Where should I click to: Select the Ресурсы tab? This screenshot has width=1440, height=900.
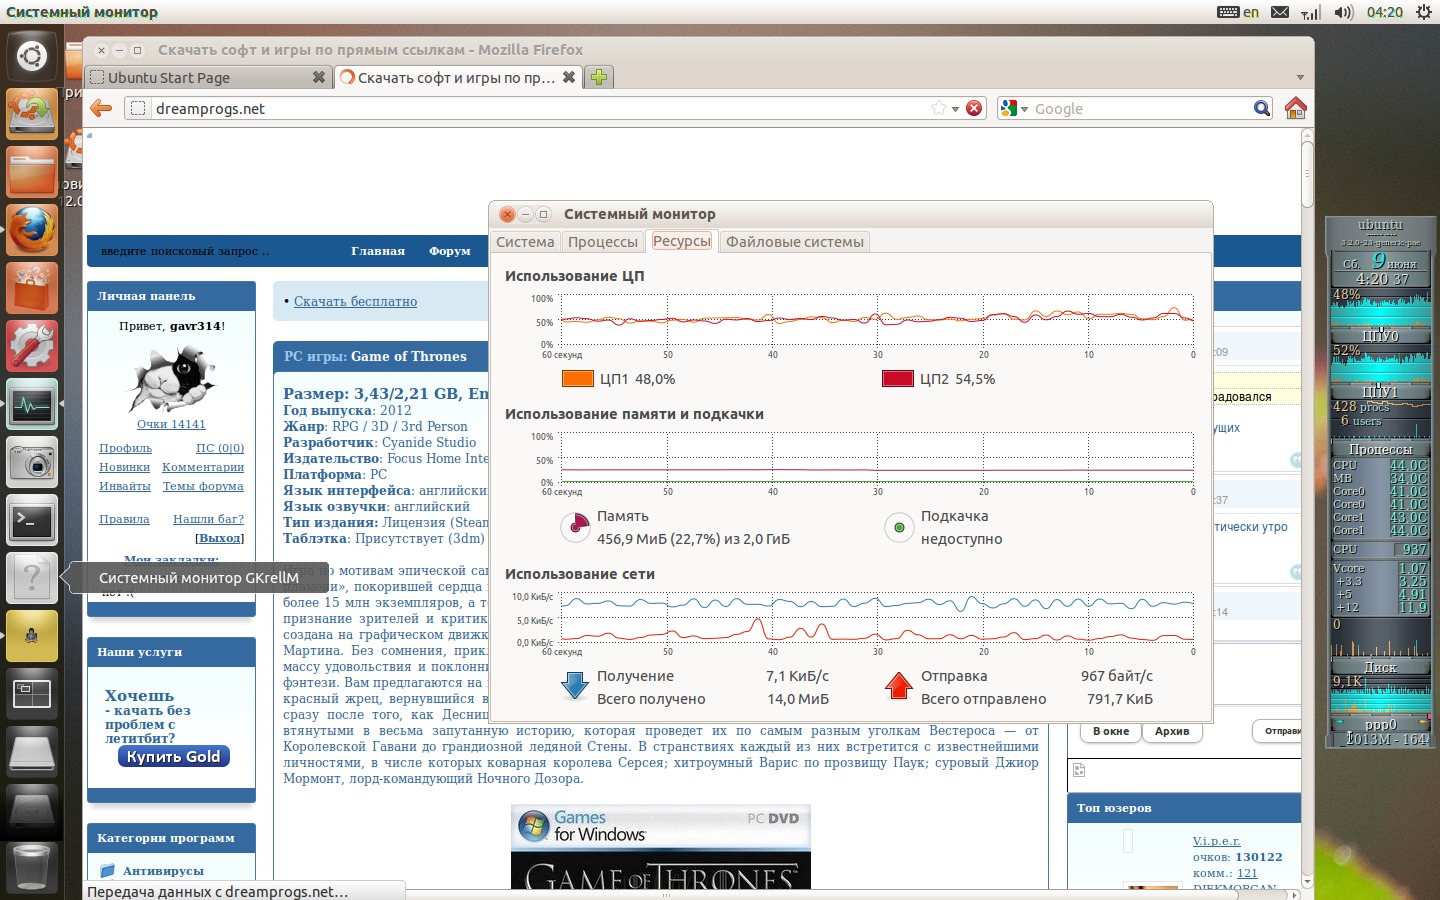point(682,241)
